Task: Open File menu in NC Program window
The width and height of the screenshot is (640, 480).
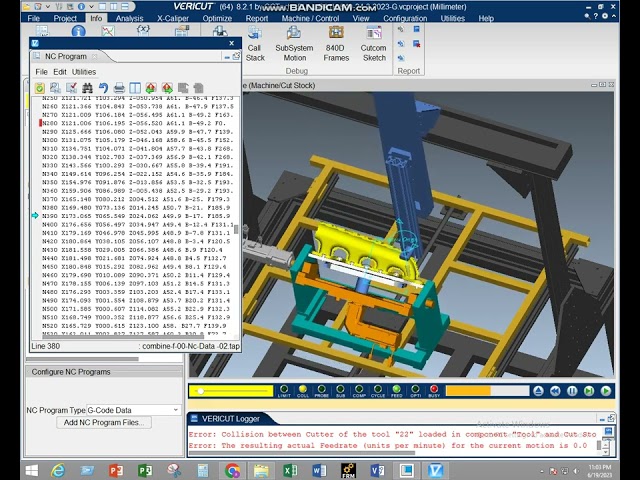Action: (41, 72)
